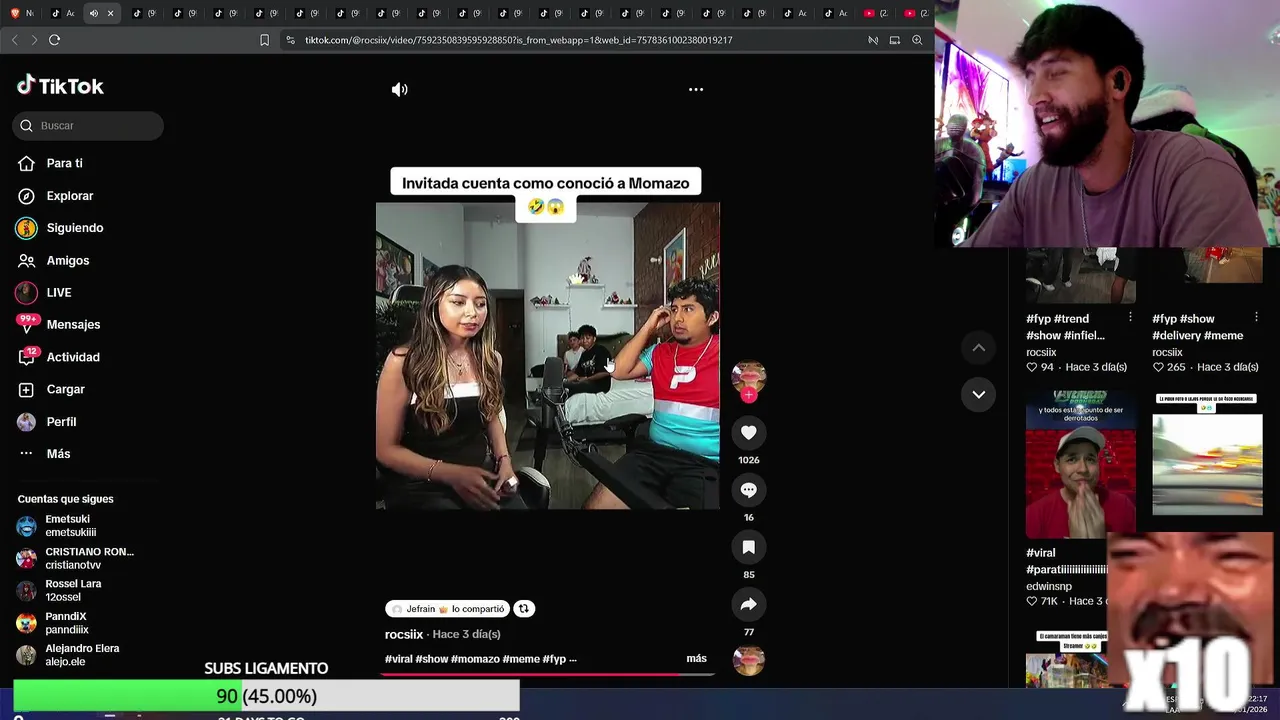The width and height of the screenshot is (1280, 720).
Task: Click the 94 likes heart on rocsiix card
Action: click(x=1032, y=367)
